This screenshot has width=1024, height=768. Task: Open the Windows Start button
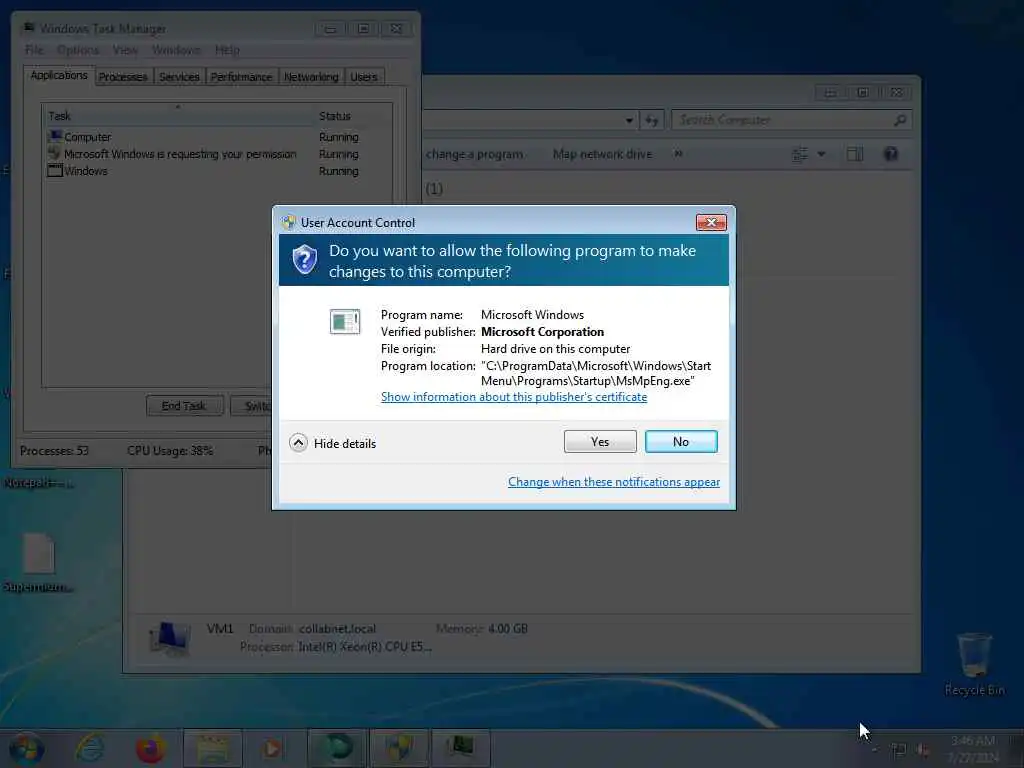[27, 748]
